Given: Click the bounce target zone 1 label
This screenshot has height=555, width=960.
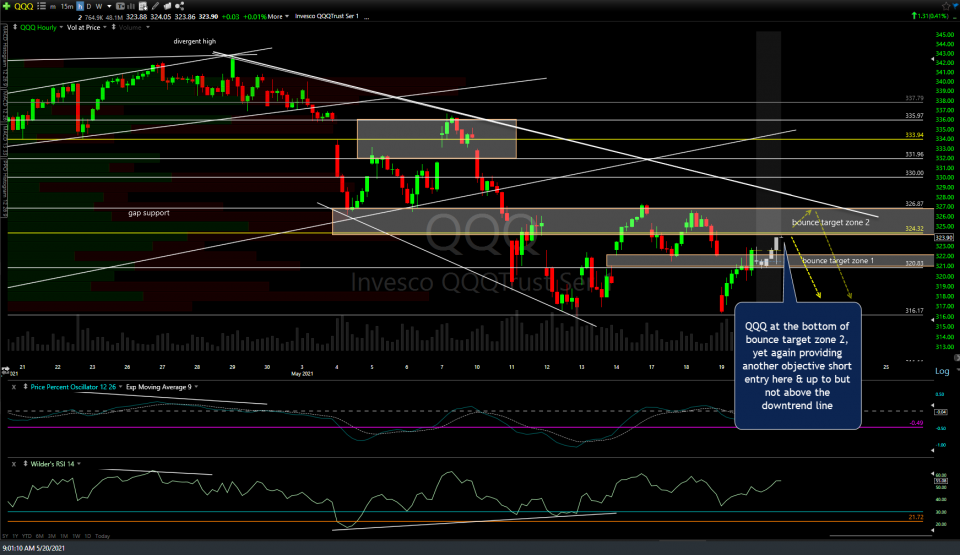Looking at the screenshot, I should coord(838,260).
